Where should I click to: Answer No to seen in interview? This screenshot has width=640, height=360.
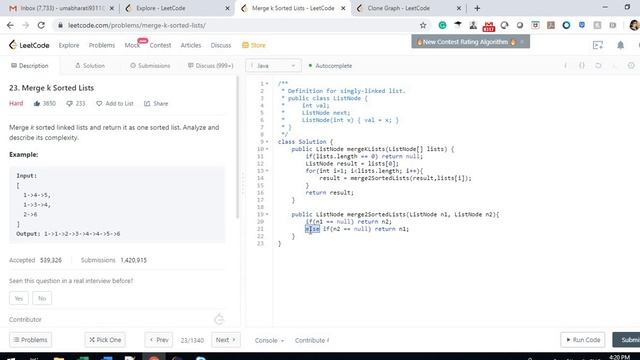(x=42, y=298)
